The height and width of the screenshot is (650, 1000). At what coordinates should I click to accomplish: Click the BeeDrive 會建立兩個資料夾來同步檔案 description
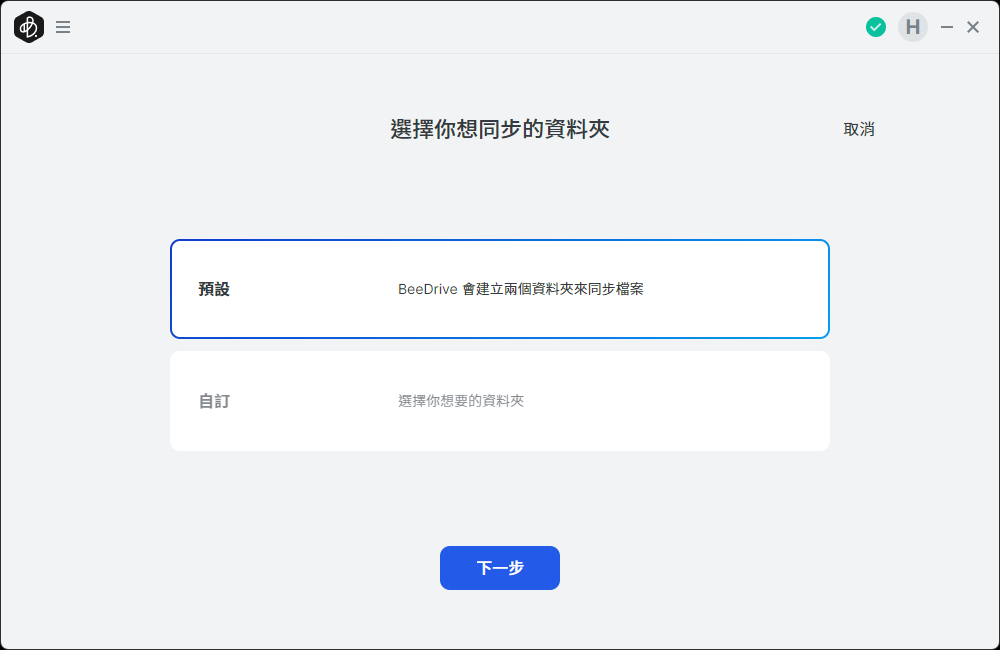pos(520,289)
